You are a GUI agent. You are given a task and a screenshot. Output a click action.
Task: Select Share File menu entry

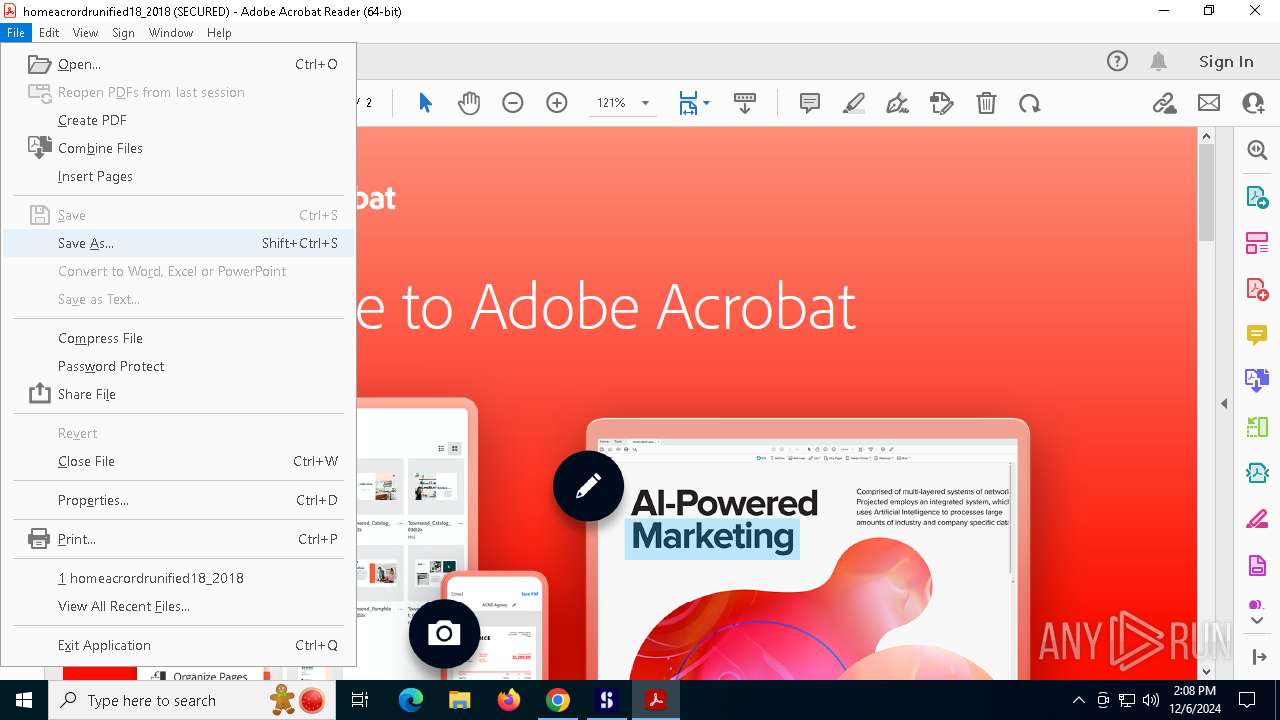pyautogui.click(x=179, y=394)
